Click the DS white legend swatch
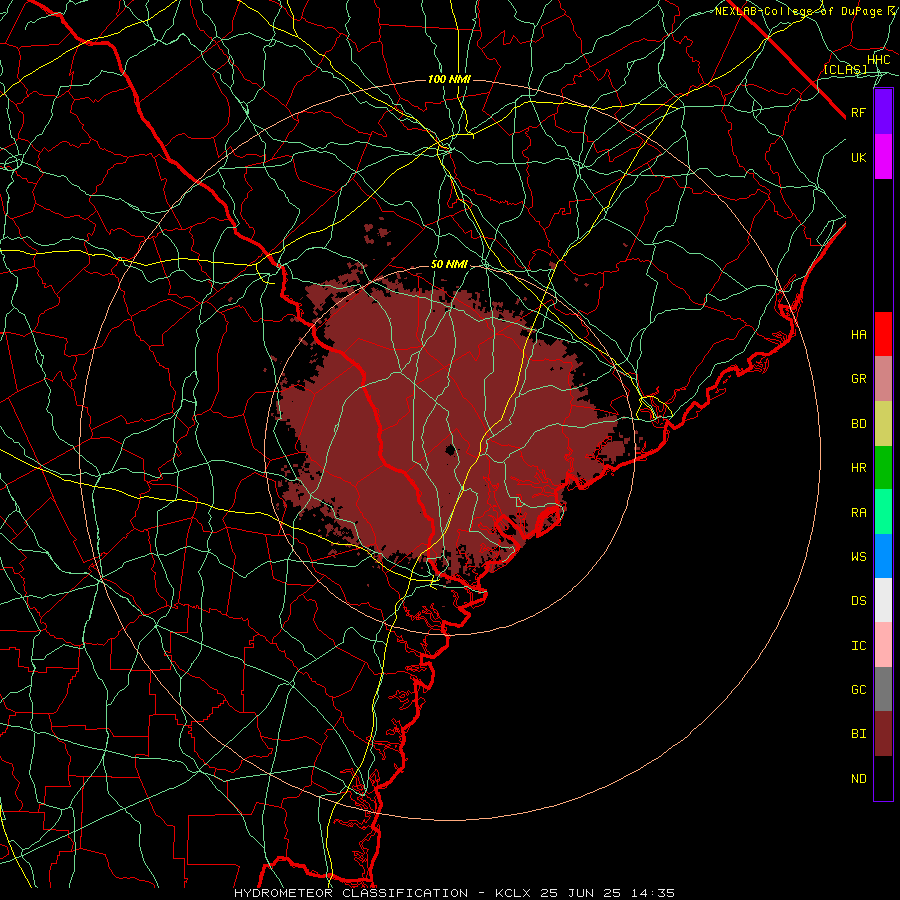The height and width of the screenshot is (900, 900). [x=883, y=600]
